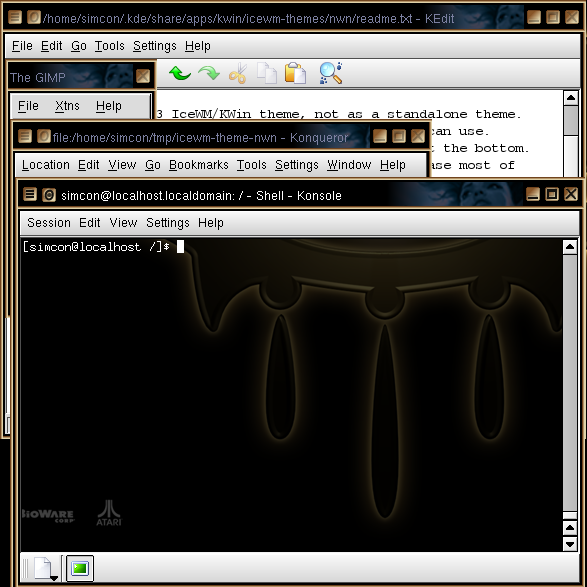Click Konsole vertical scrollbar track
This screenshot has width=587, height=587.
(x=570, y=383)
